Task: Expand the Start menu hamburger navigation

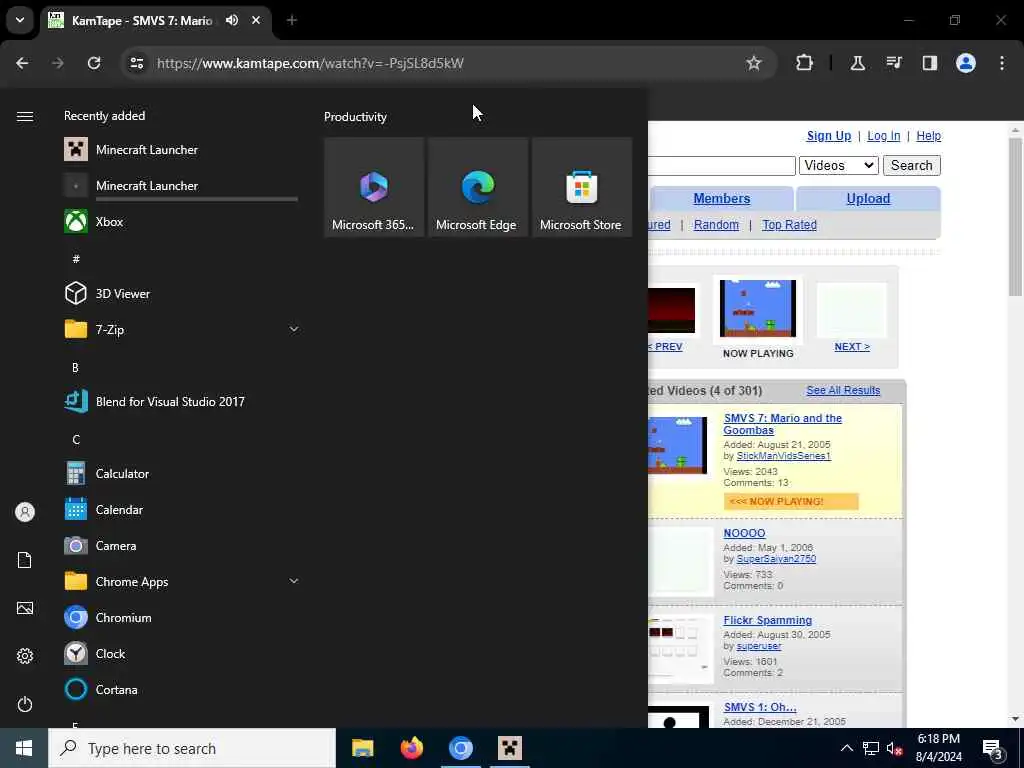Action: [25, 116]
